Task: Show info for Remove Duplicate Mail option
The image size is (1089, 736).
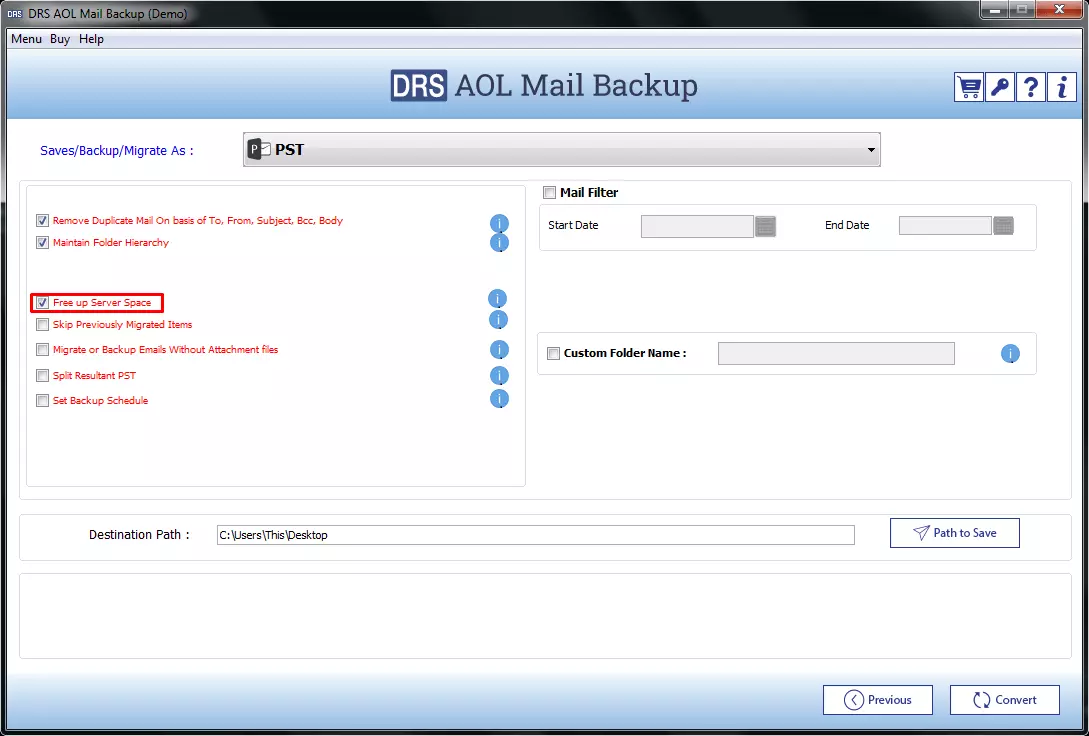Action: (x=499, y=224)
